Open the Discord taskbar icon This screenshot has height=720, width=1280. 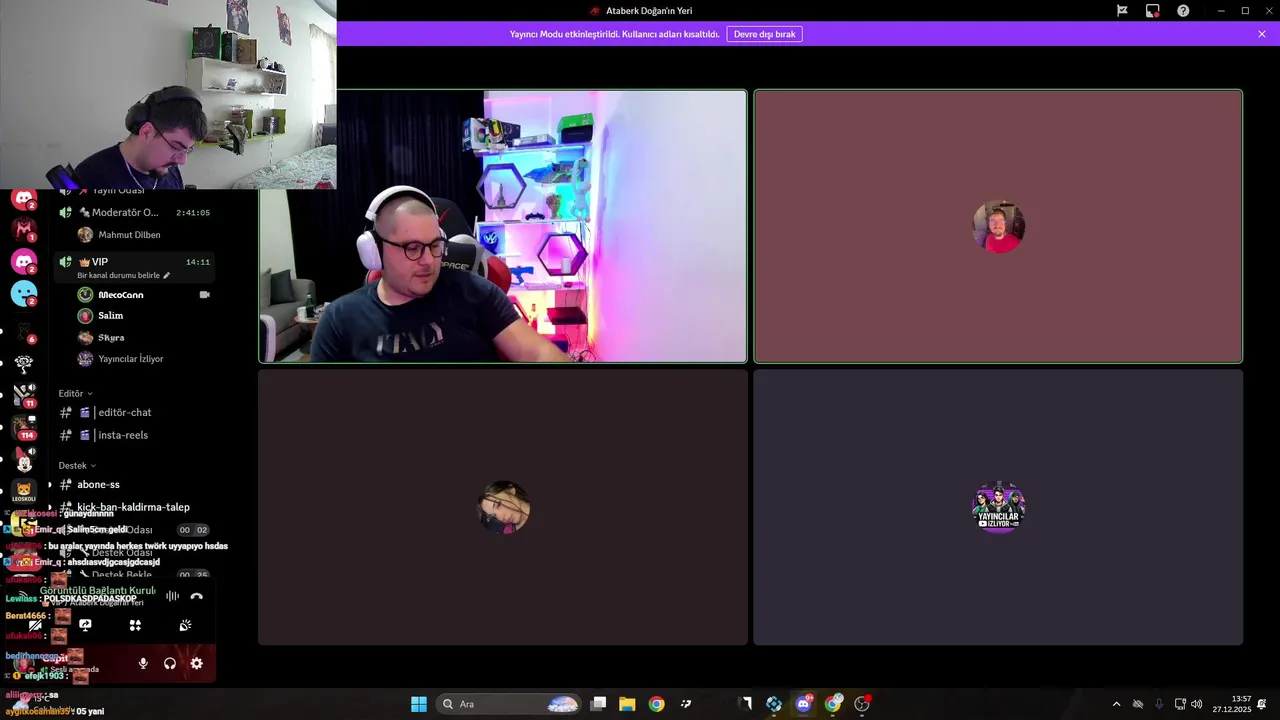coord(803,704)
